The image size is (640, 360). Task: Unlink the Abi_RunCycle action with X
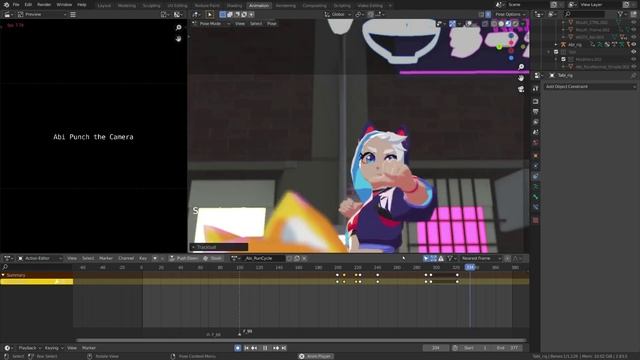click(x=304, y=258)
